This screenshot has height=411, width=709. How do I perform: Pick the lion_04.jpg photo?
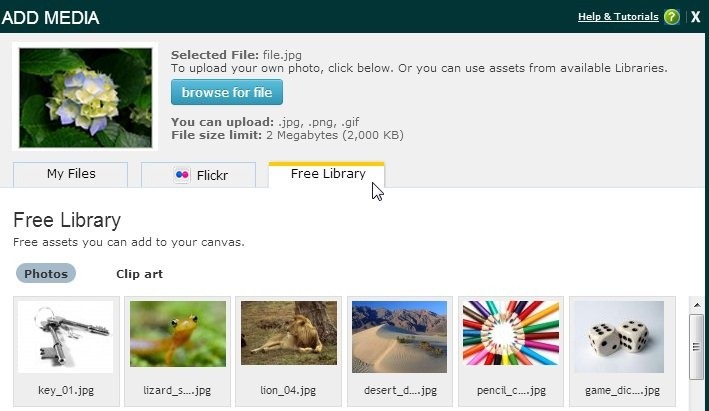pyautogui.click(x=289, y=335)
